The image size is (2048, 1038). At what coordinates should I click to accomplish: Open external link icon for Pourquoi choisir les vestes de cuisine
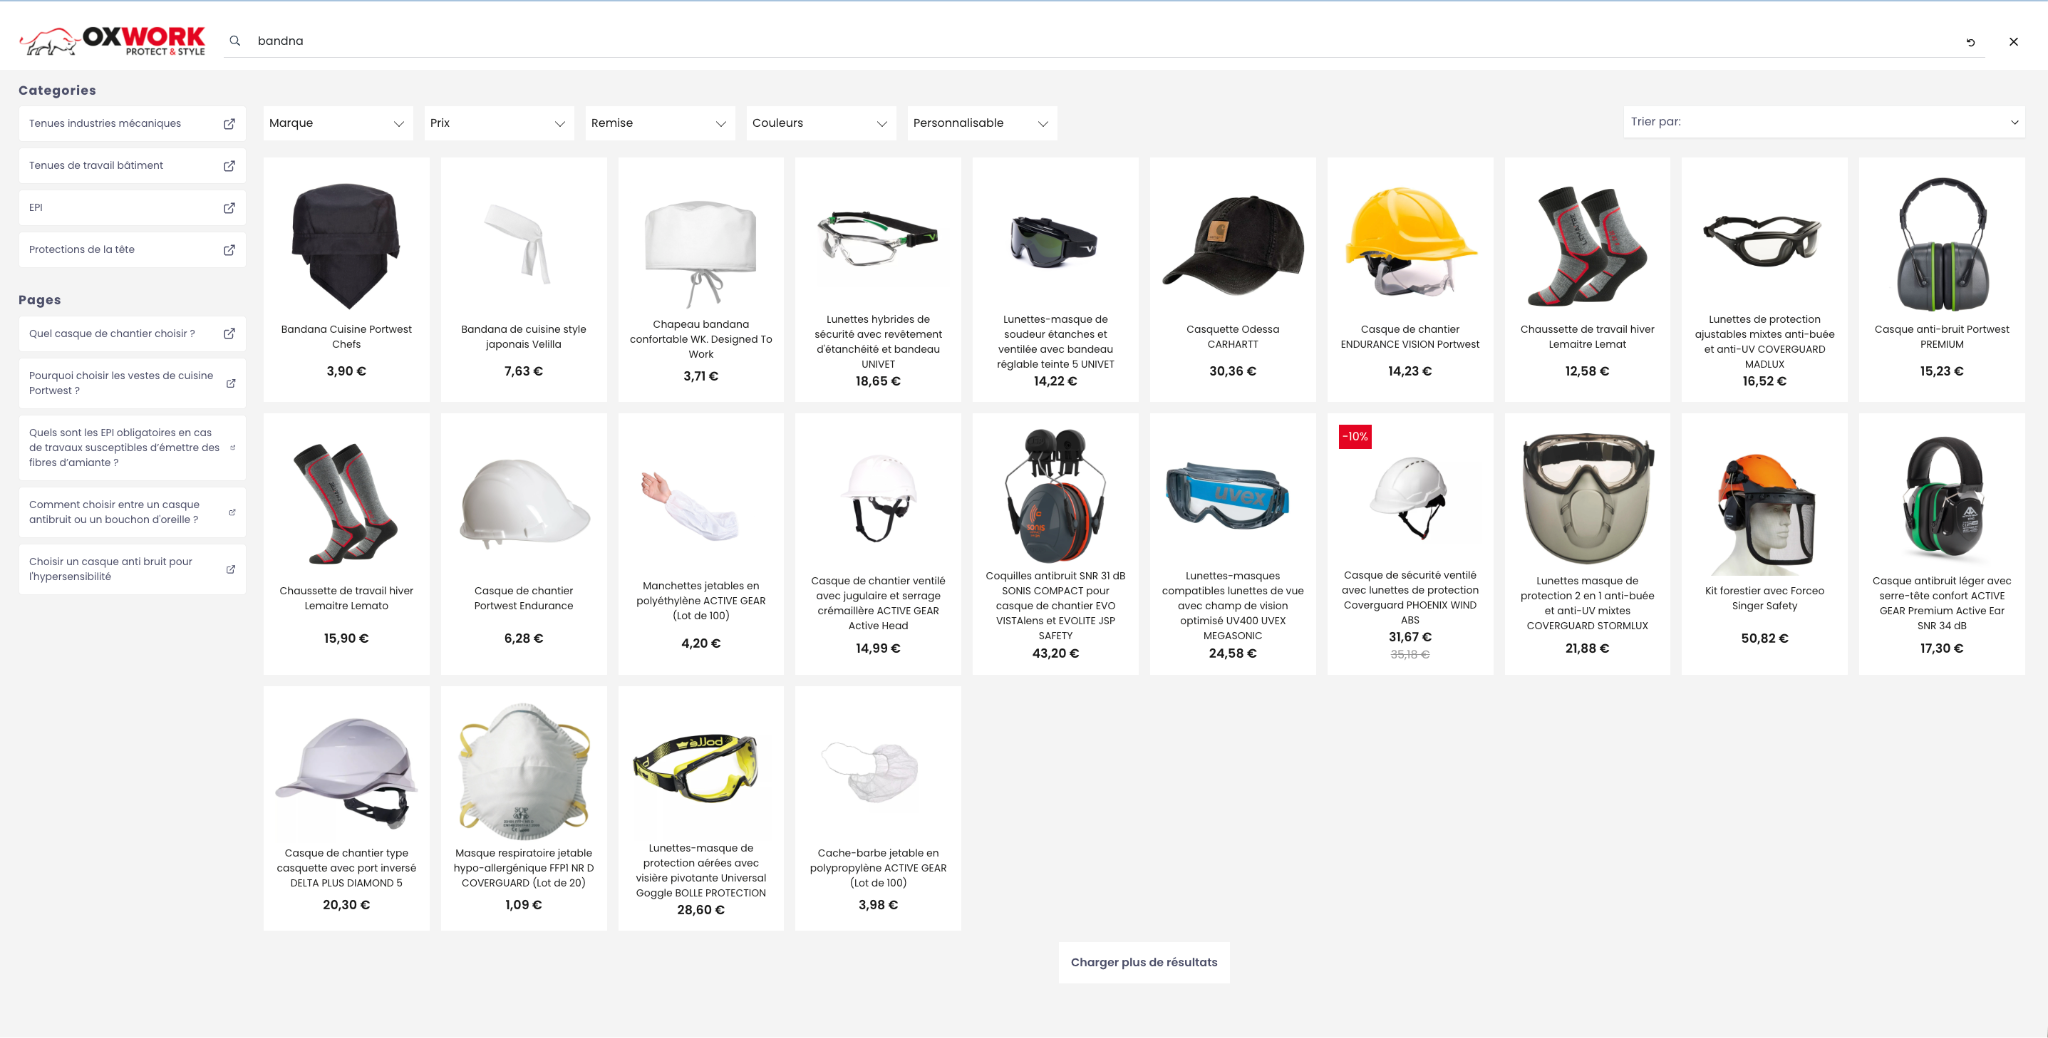tap(231, 383)
